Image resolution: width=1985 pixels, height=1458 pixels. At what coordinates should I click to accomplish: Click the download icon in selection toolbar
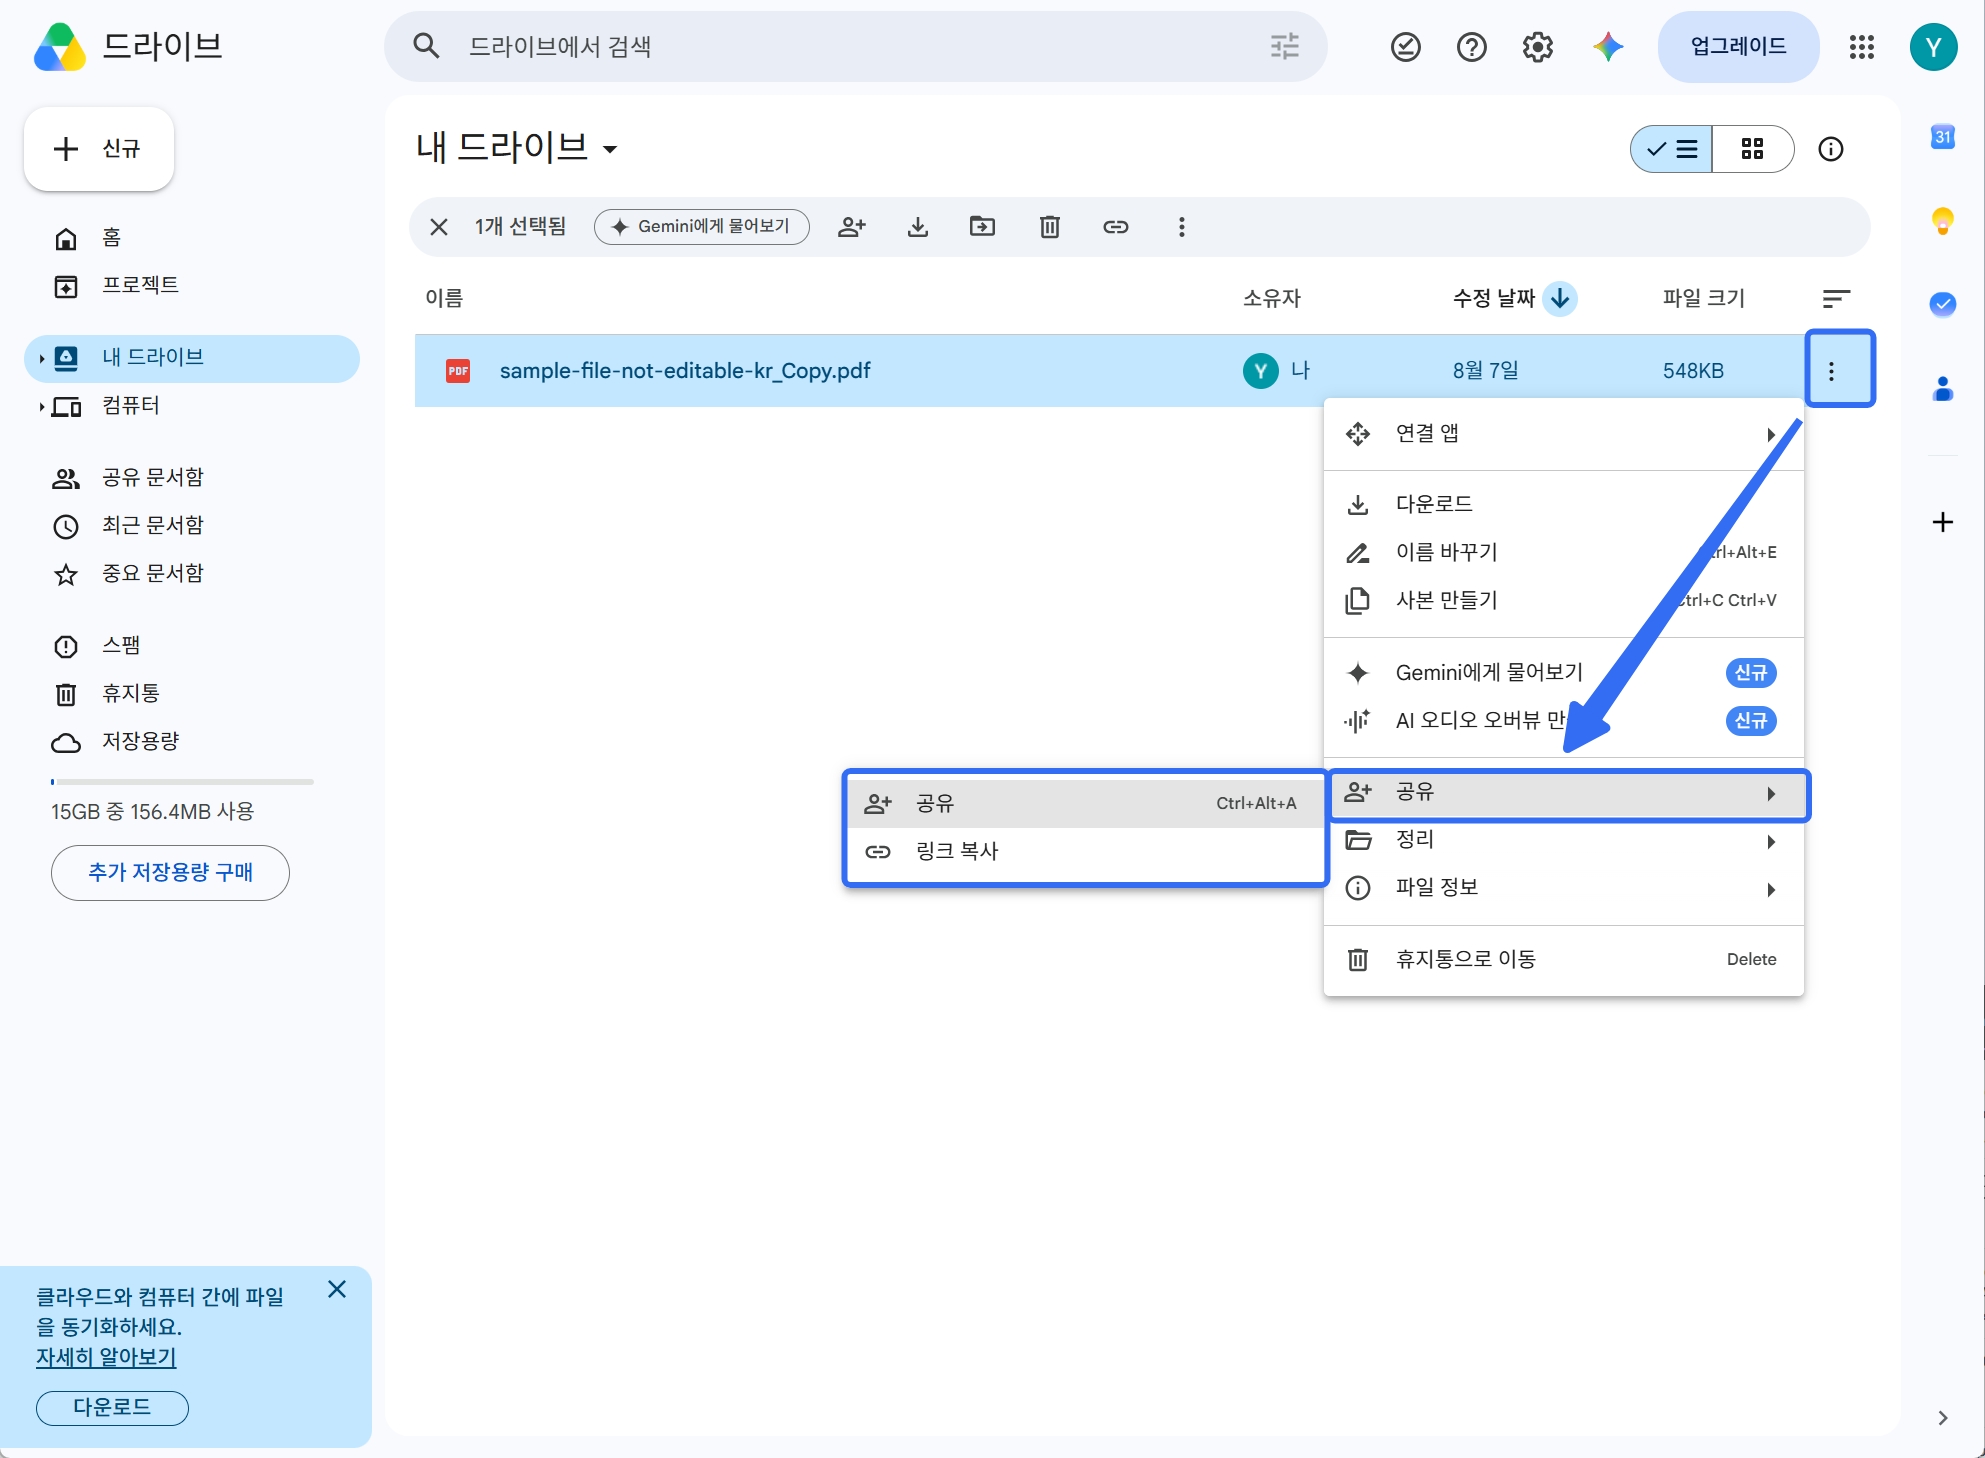[917, 227]
